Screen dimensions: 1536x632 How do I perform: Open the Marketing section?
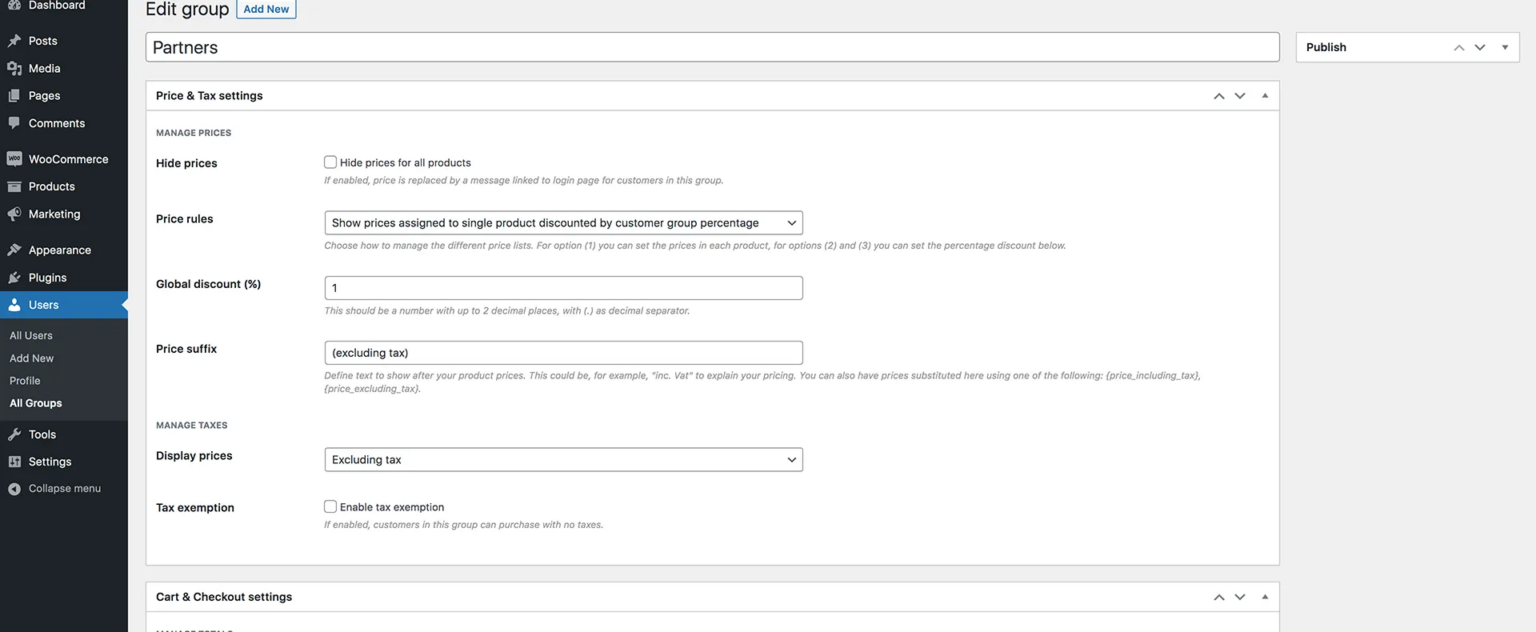pos(53,213)
